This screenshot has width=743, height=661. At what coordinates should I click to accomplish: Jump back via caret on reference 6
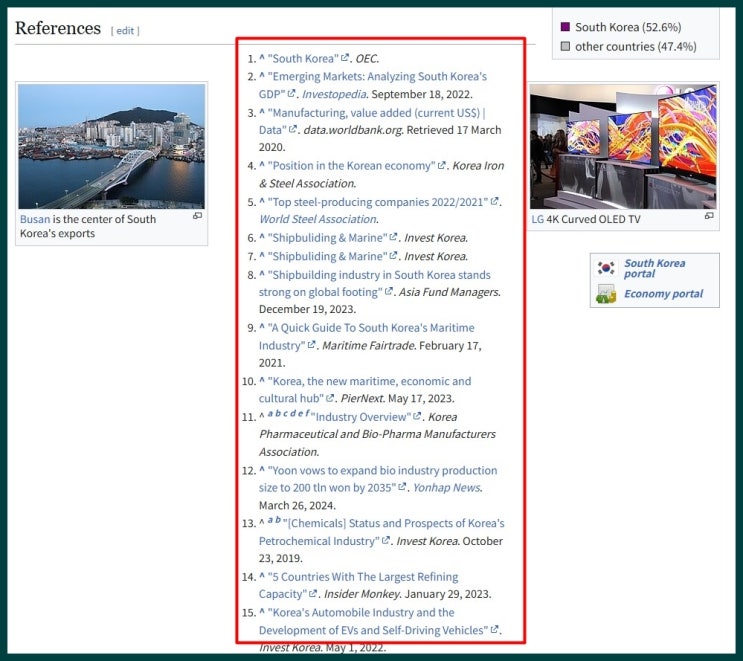(x=262, y=237)
